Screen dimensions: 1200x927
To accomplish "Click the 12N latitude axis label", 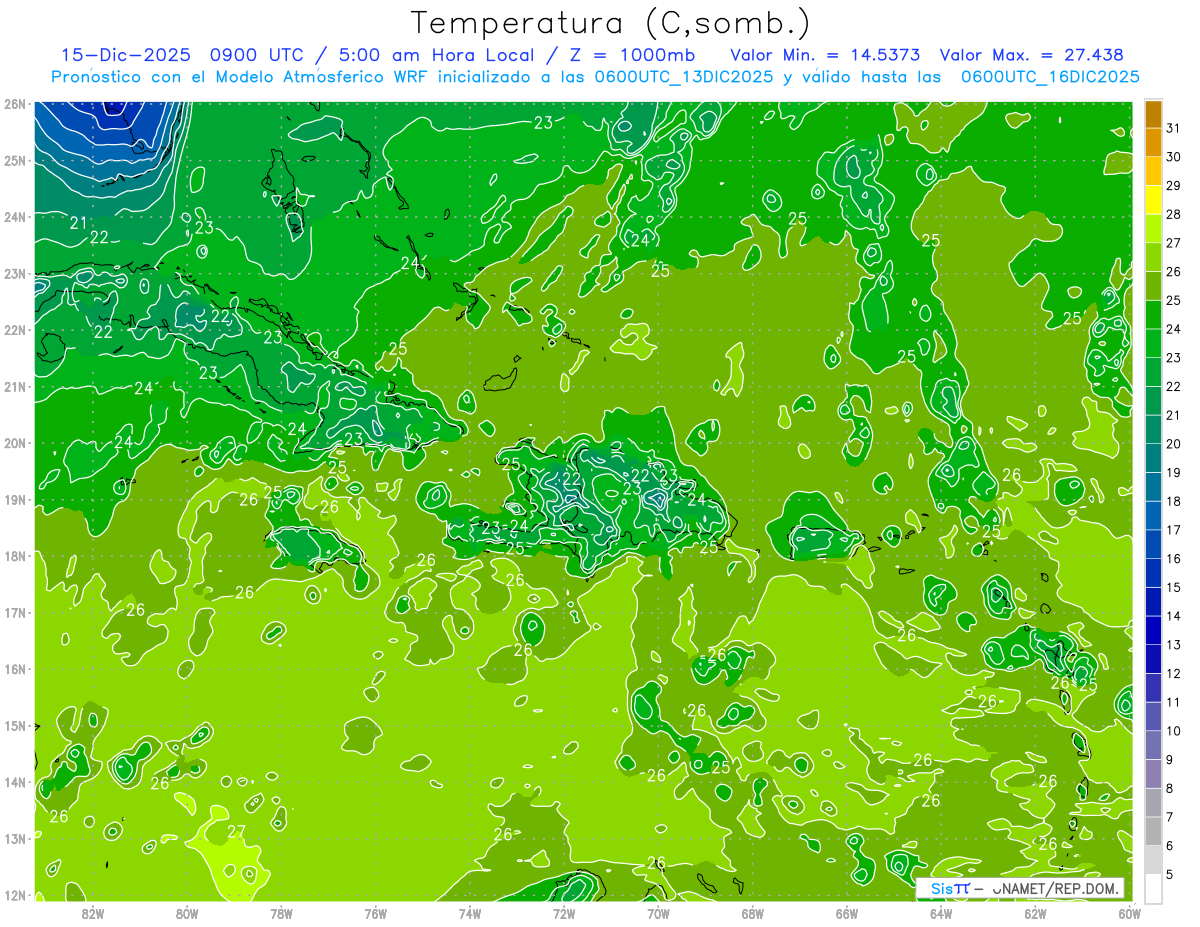I will click(x=14, y=895).
